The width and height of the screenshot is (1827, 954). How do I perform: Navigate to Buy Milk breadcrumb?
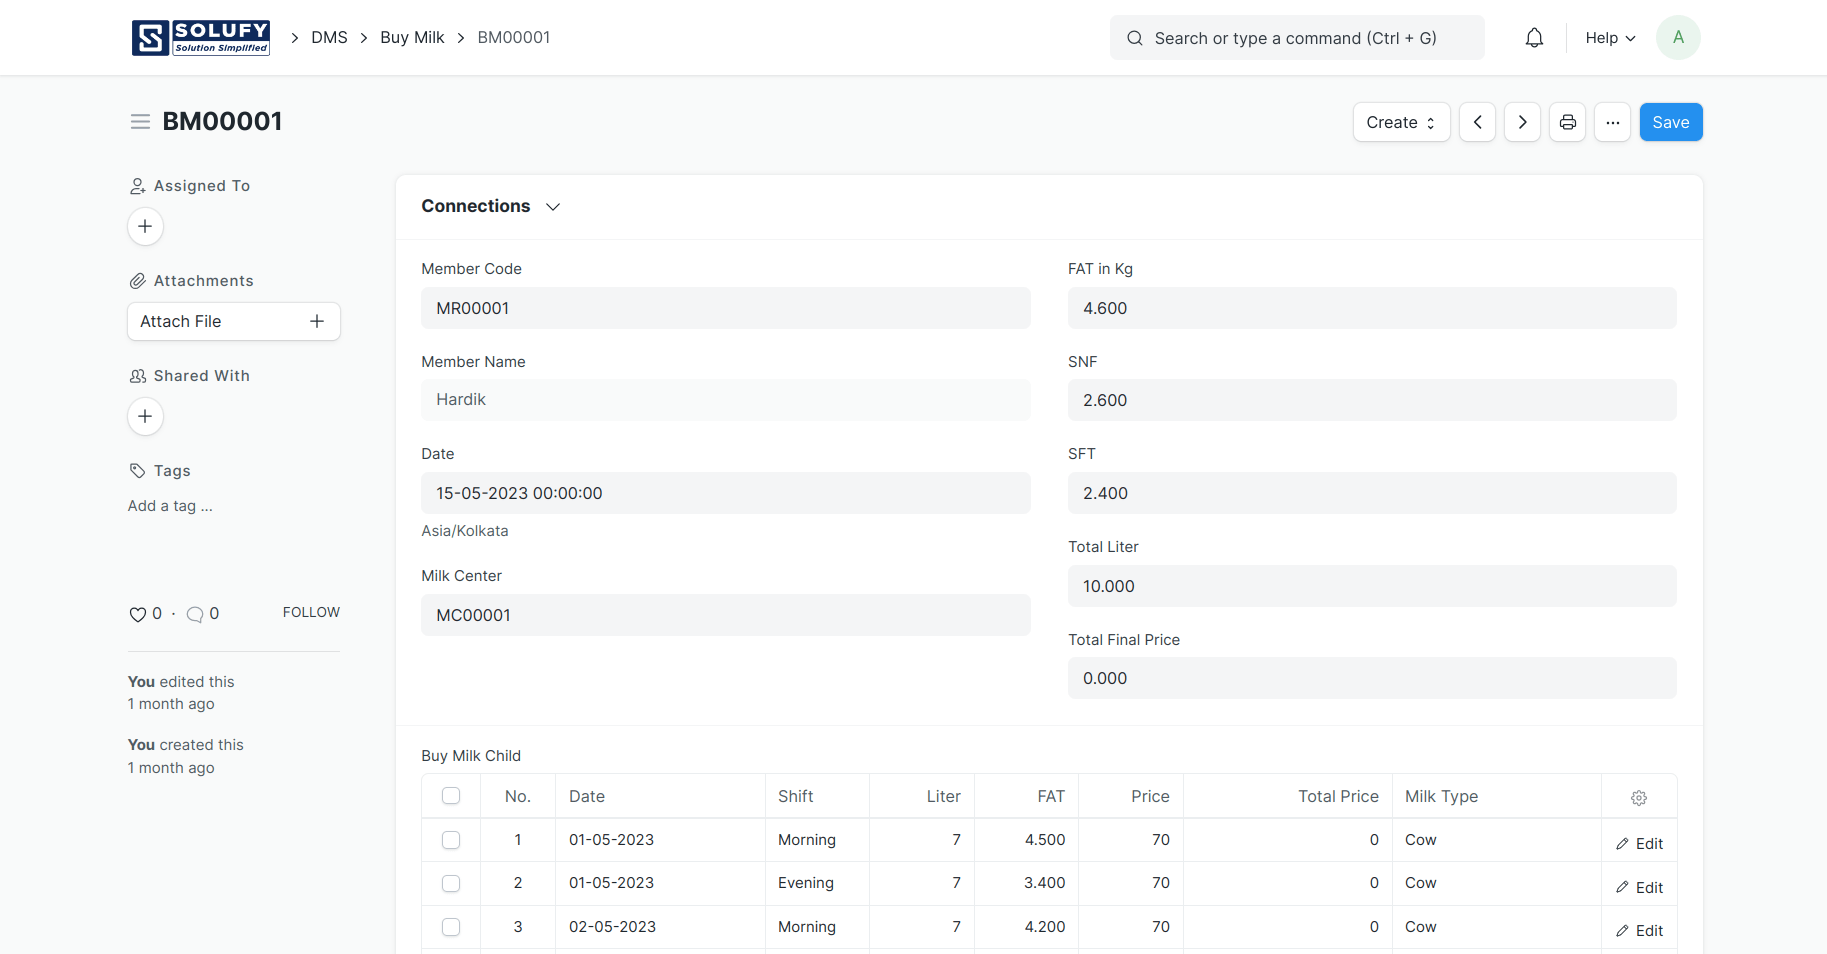(x=412, y=38)
